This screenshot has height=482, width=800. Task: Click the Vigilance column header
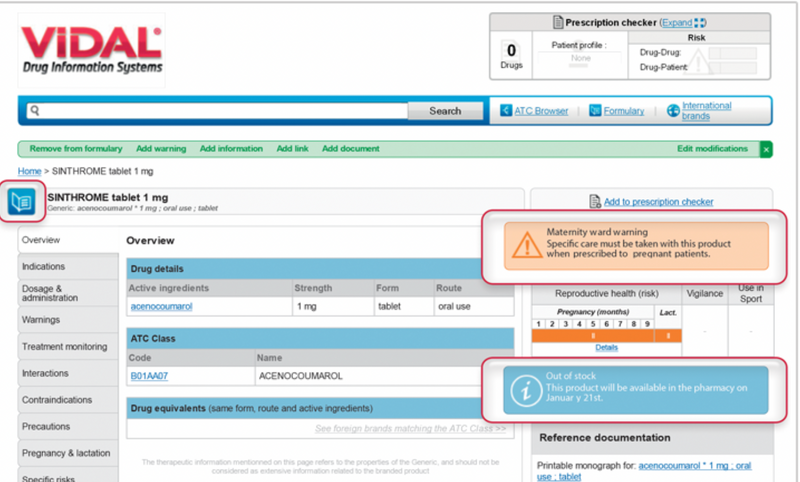pyautogui.click(x=705, y=293)
